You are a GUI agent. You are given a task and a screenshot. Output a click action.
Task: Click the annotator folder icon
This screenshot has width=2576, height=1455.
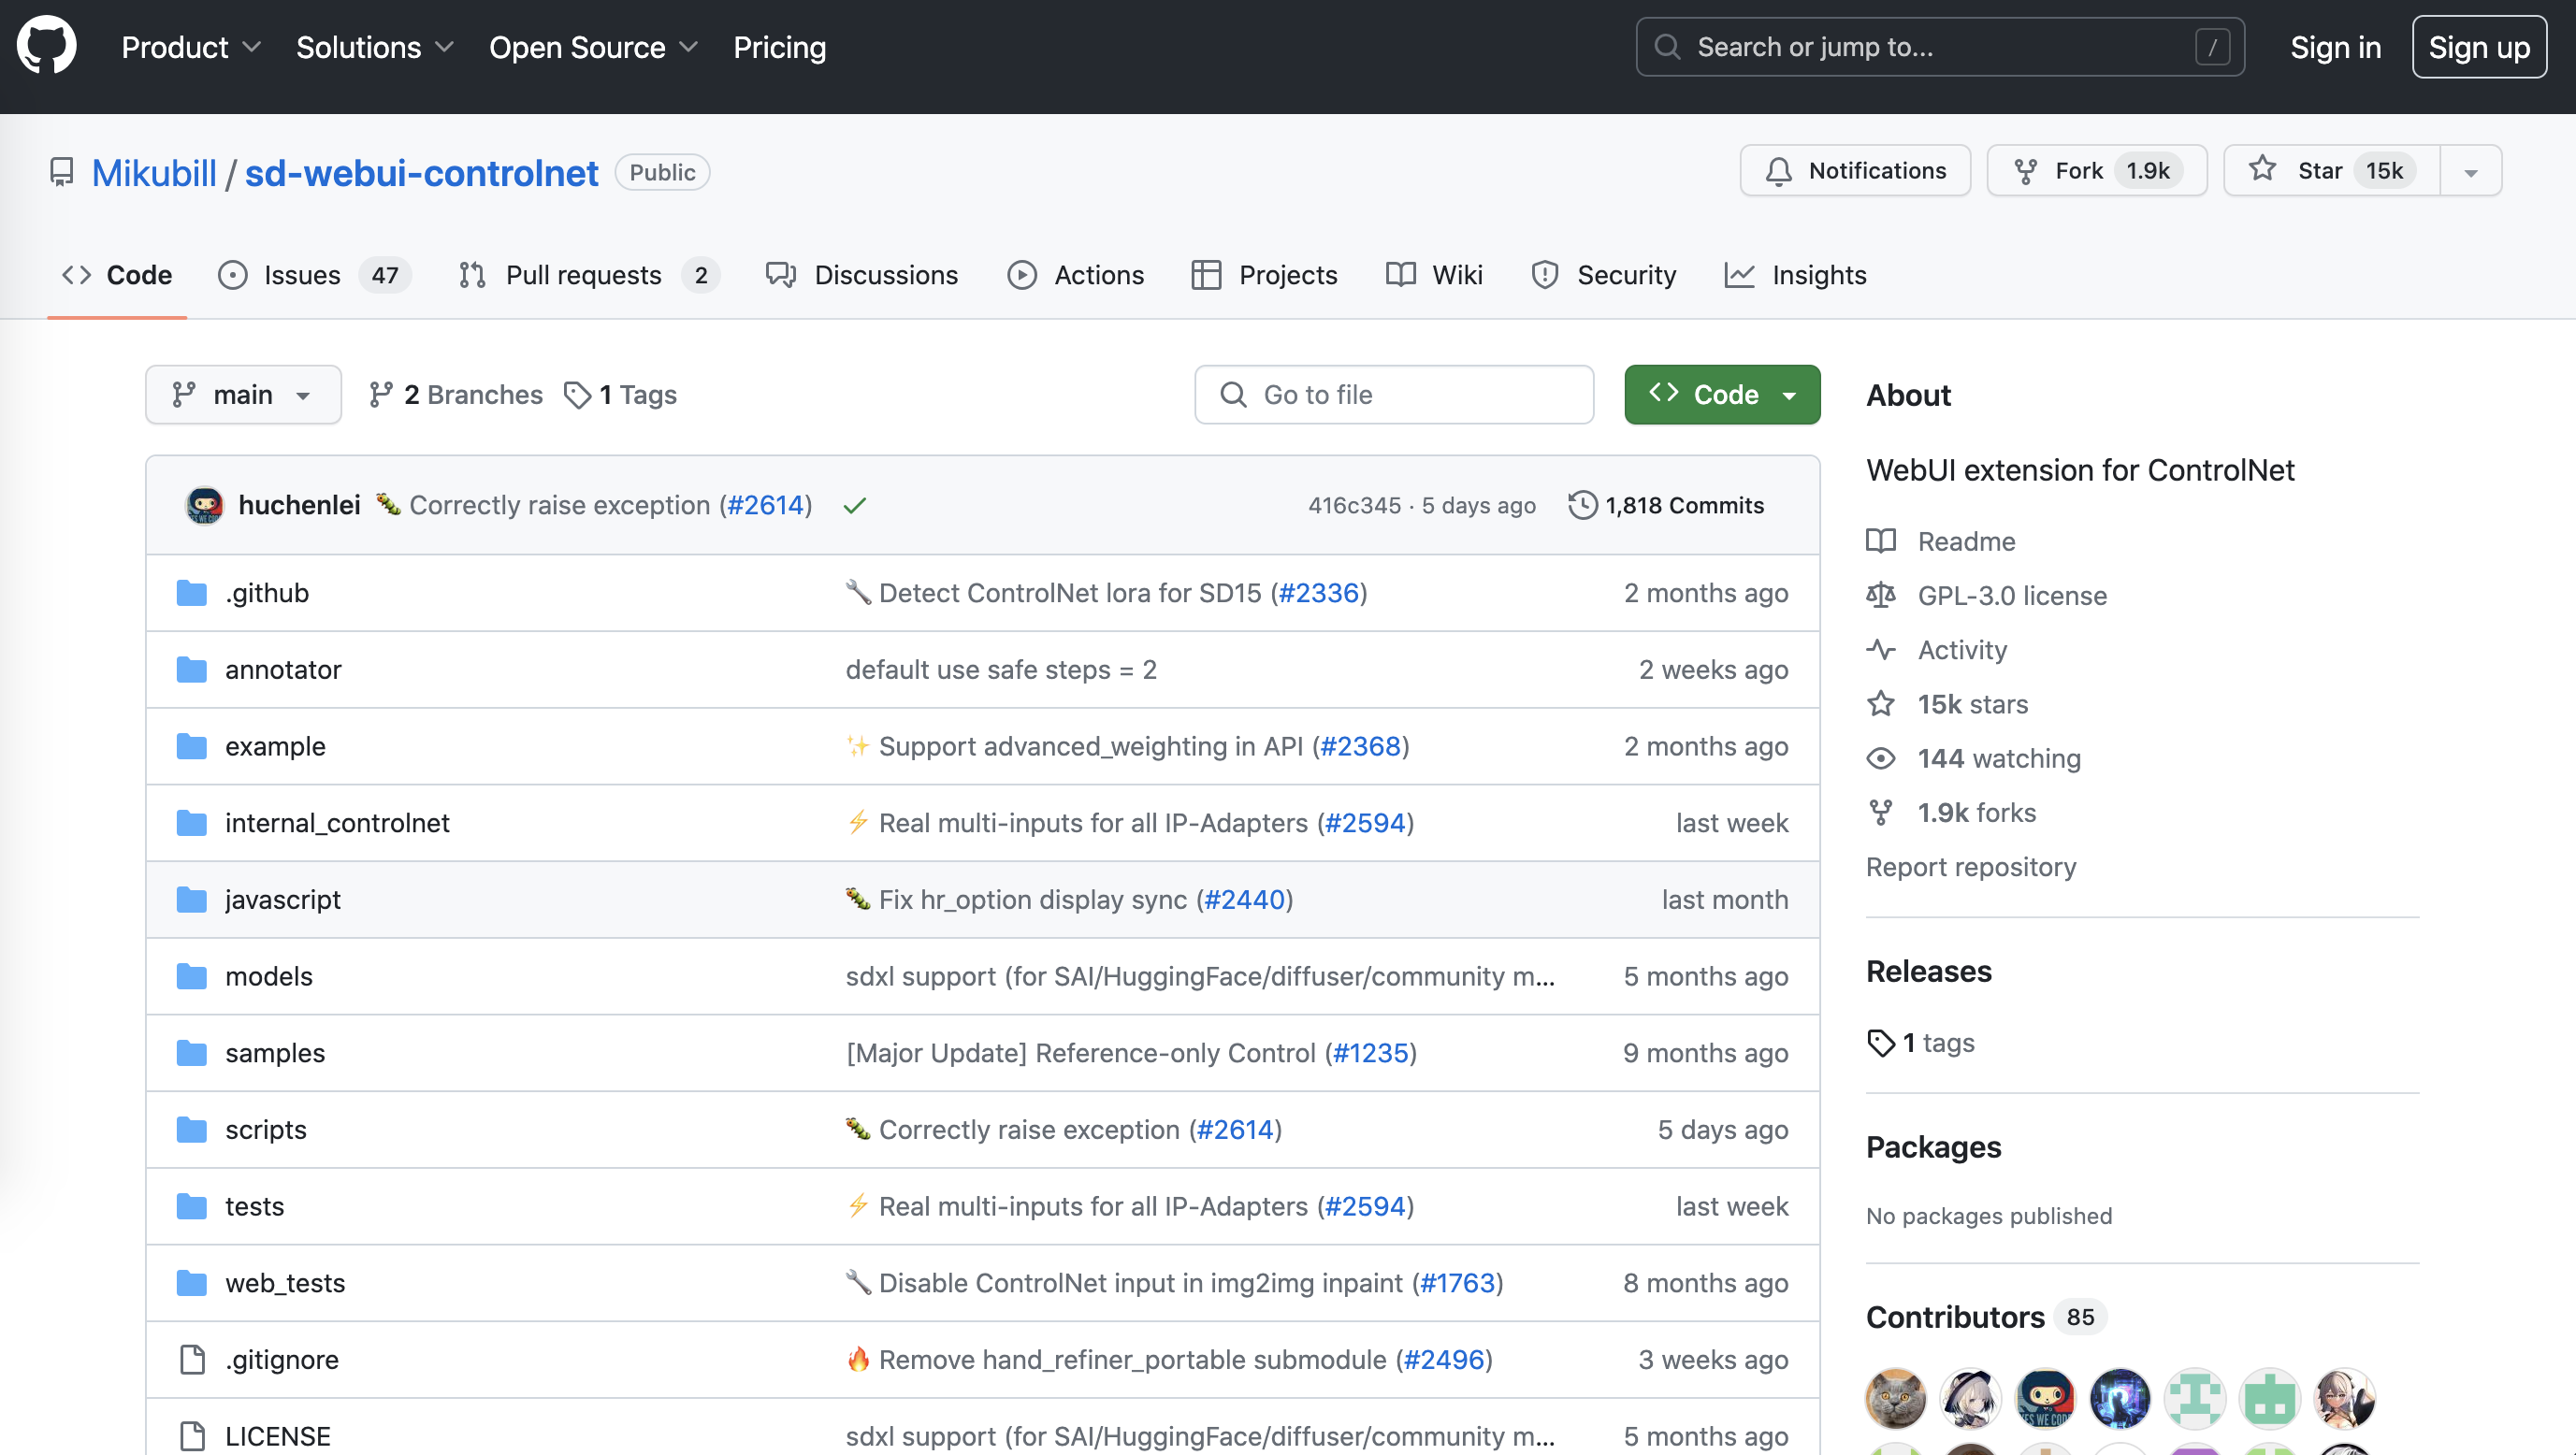tap(191, 670)
